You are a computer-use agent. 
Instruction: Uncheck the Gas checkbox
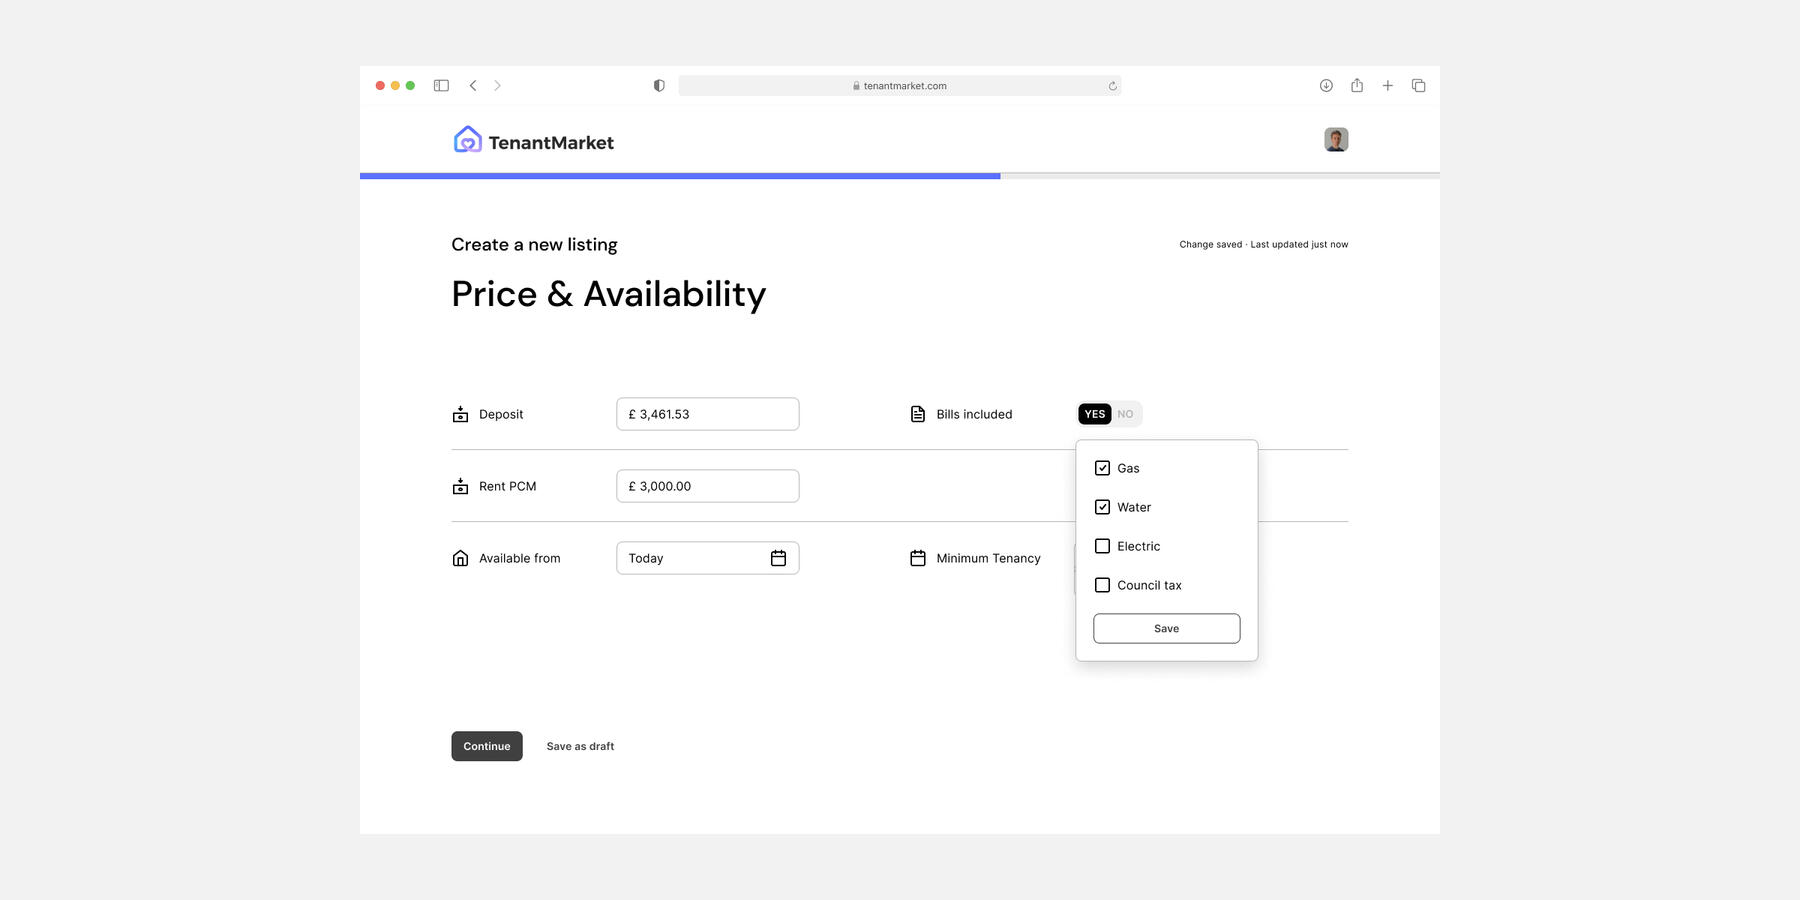1102,467
